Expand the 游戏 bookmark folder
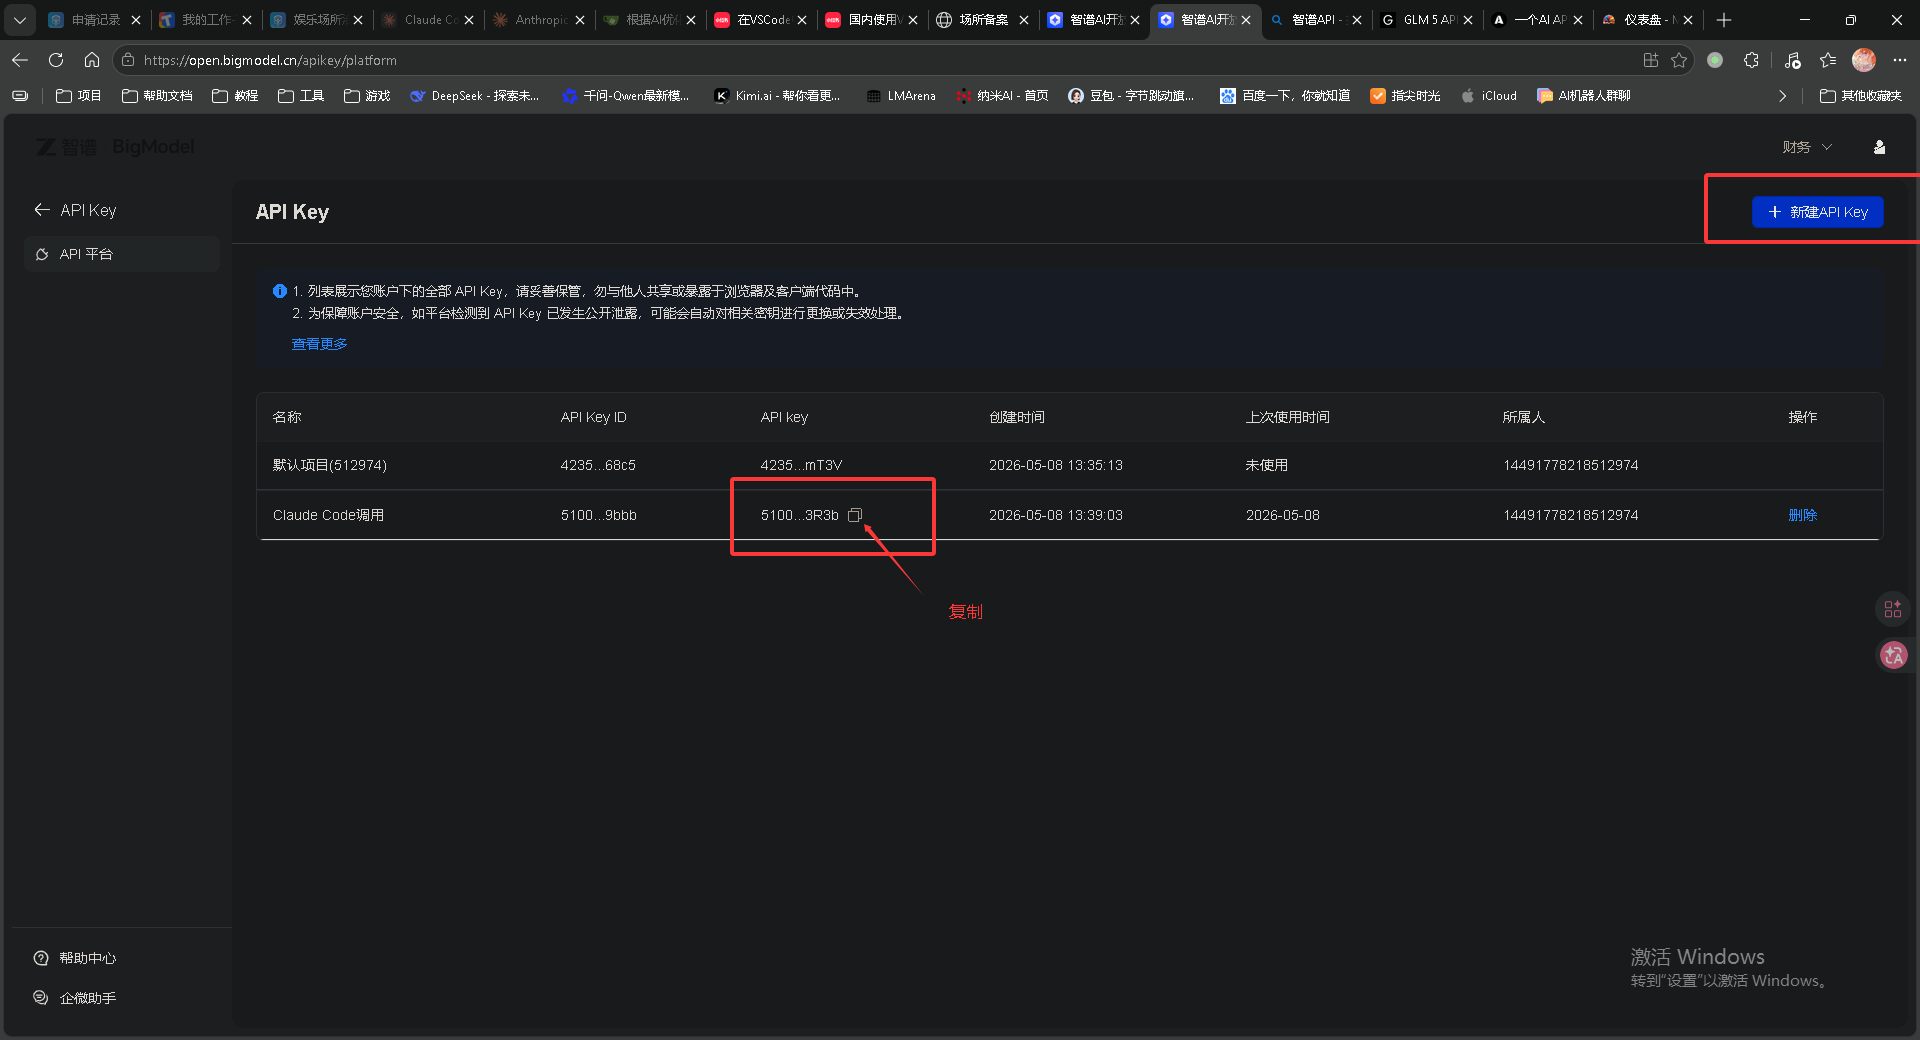The width and height of the screenshot is (1920, 1040). click(x=367, y=96)
